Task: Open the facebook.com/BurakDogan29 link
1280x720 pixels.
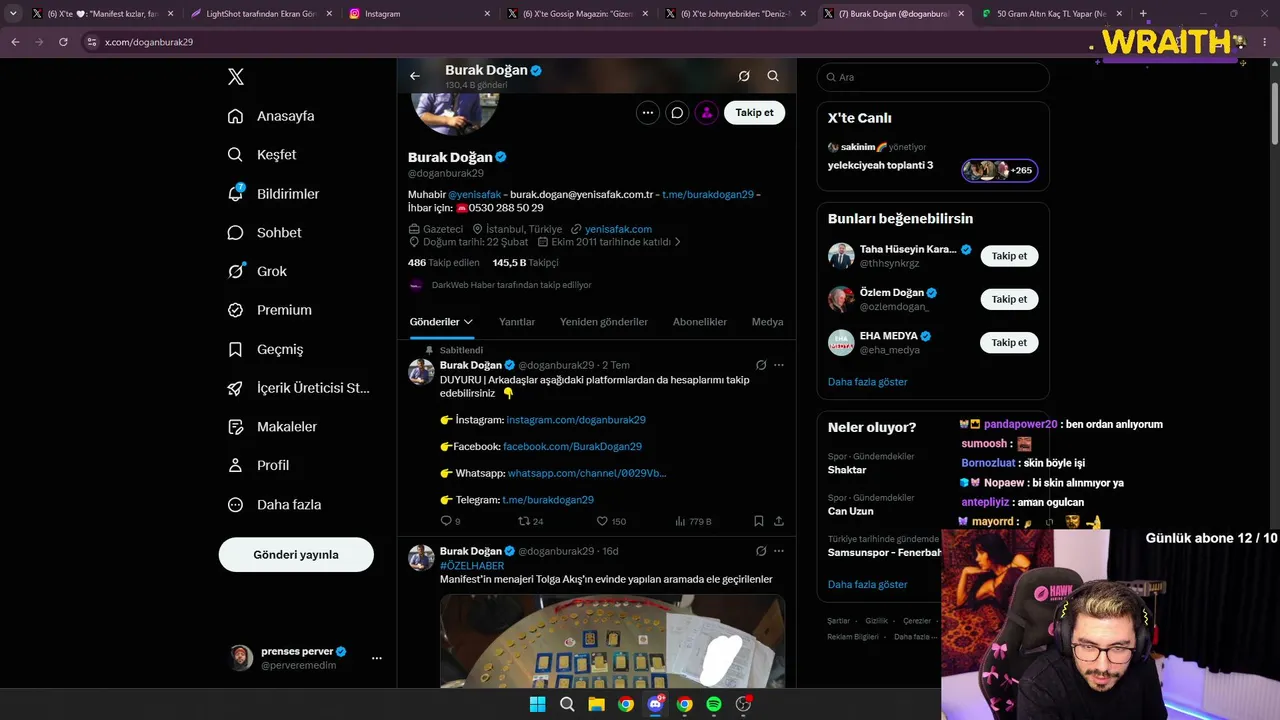Action: pyautogui.click(x=572, y=447)
